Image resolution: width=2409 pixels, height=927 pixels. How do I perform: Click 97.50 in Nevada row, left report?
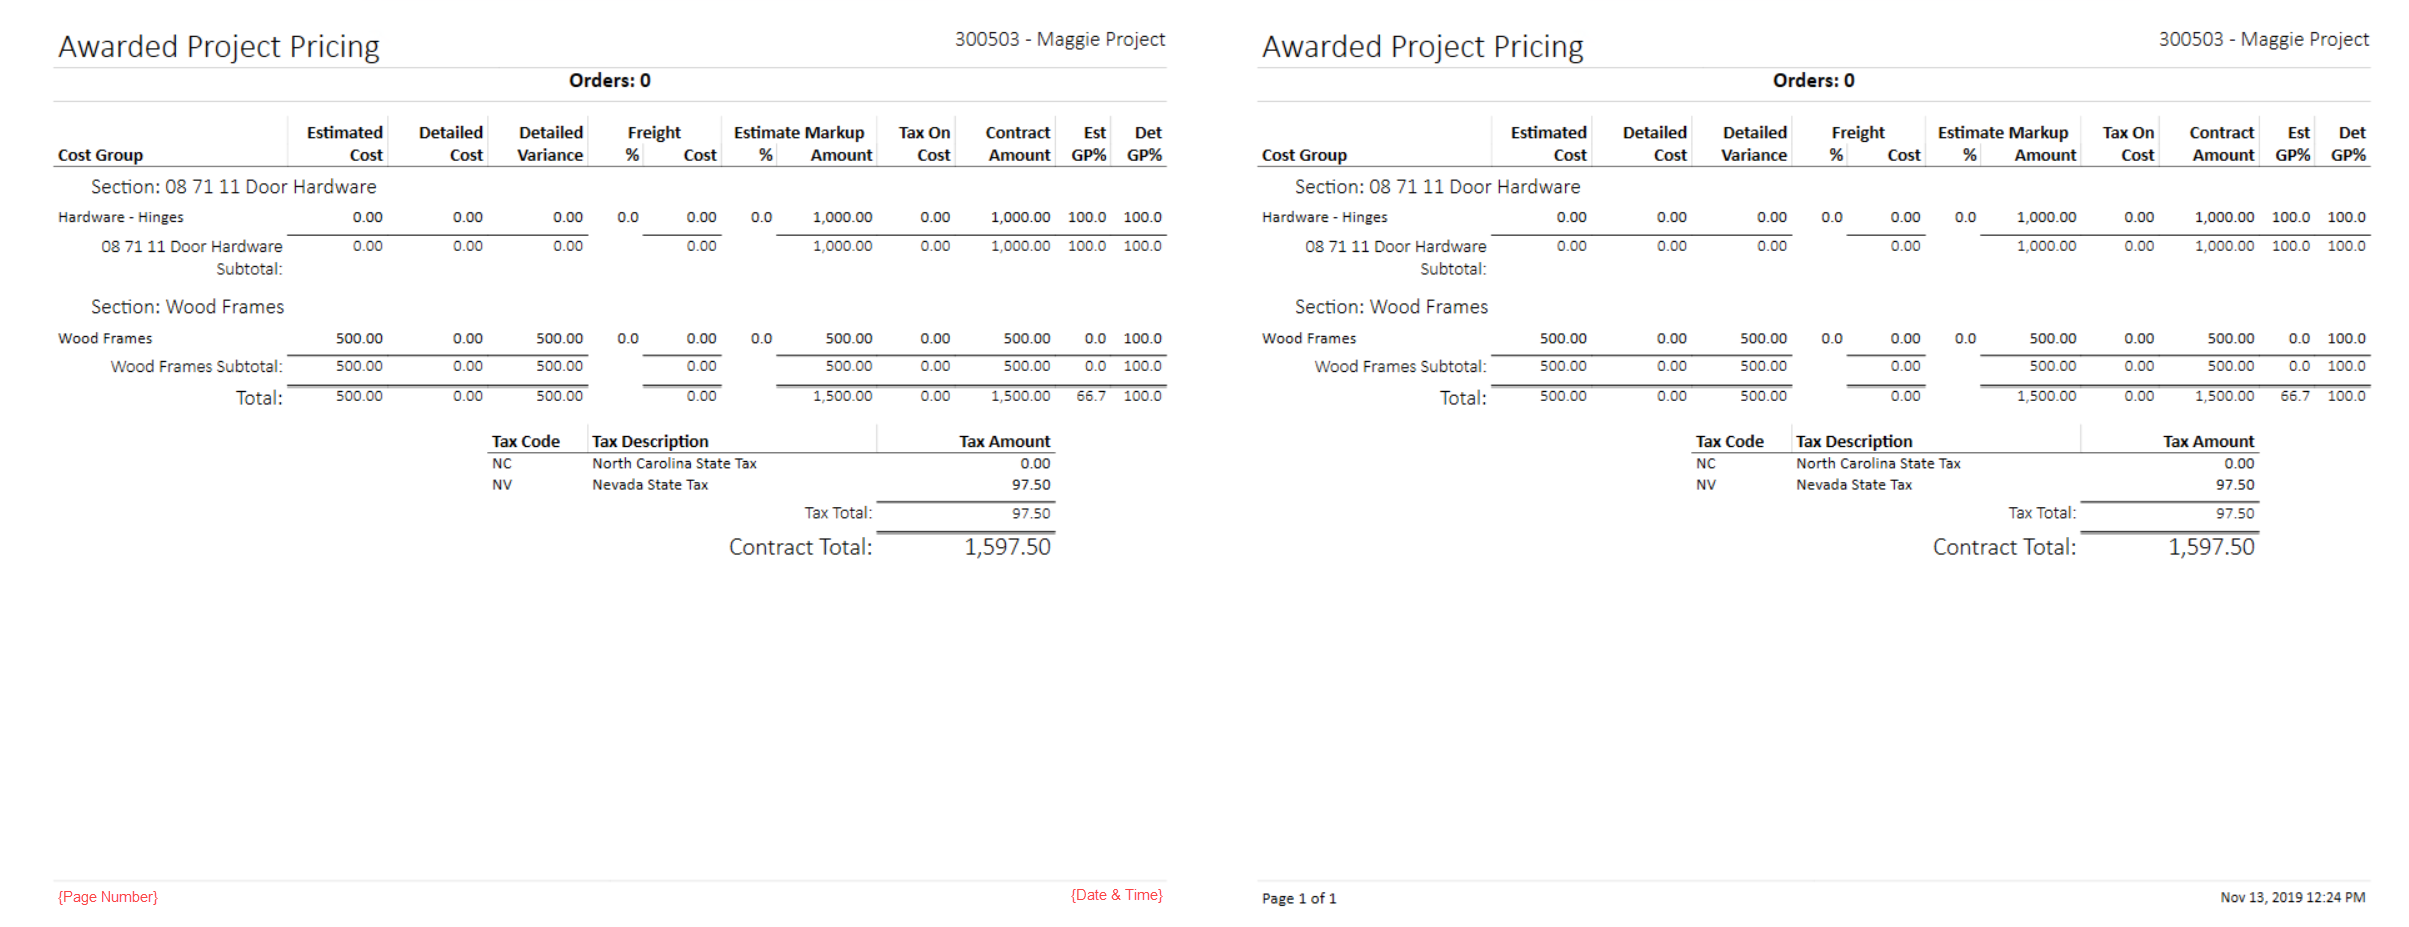tap(1031, 485)
